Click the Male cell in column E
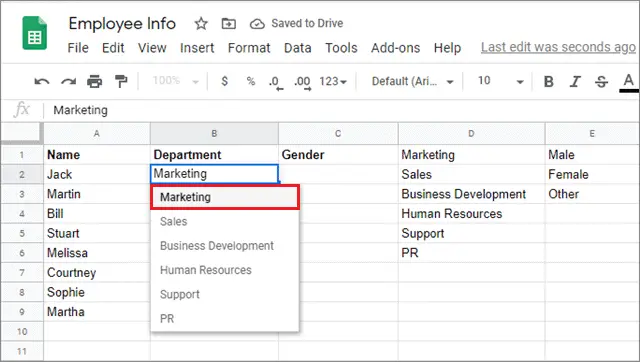Image resolution: width=640 pixels, height=362 pixels. tap(592, 155)
